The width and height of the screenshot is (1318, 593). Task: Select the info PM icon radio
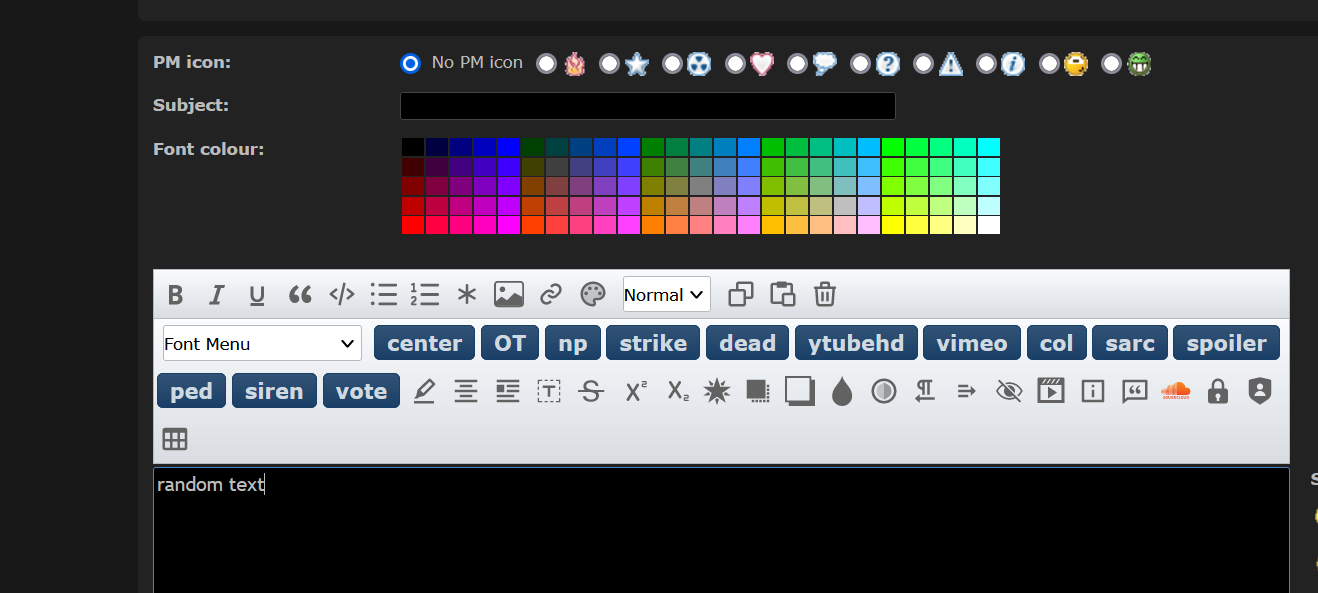[986, 63]
